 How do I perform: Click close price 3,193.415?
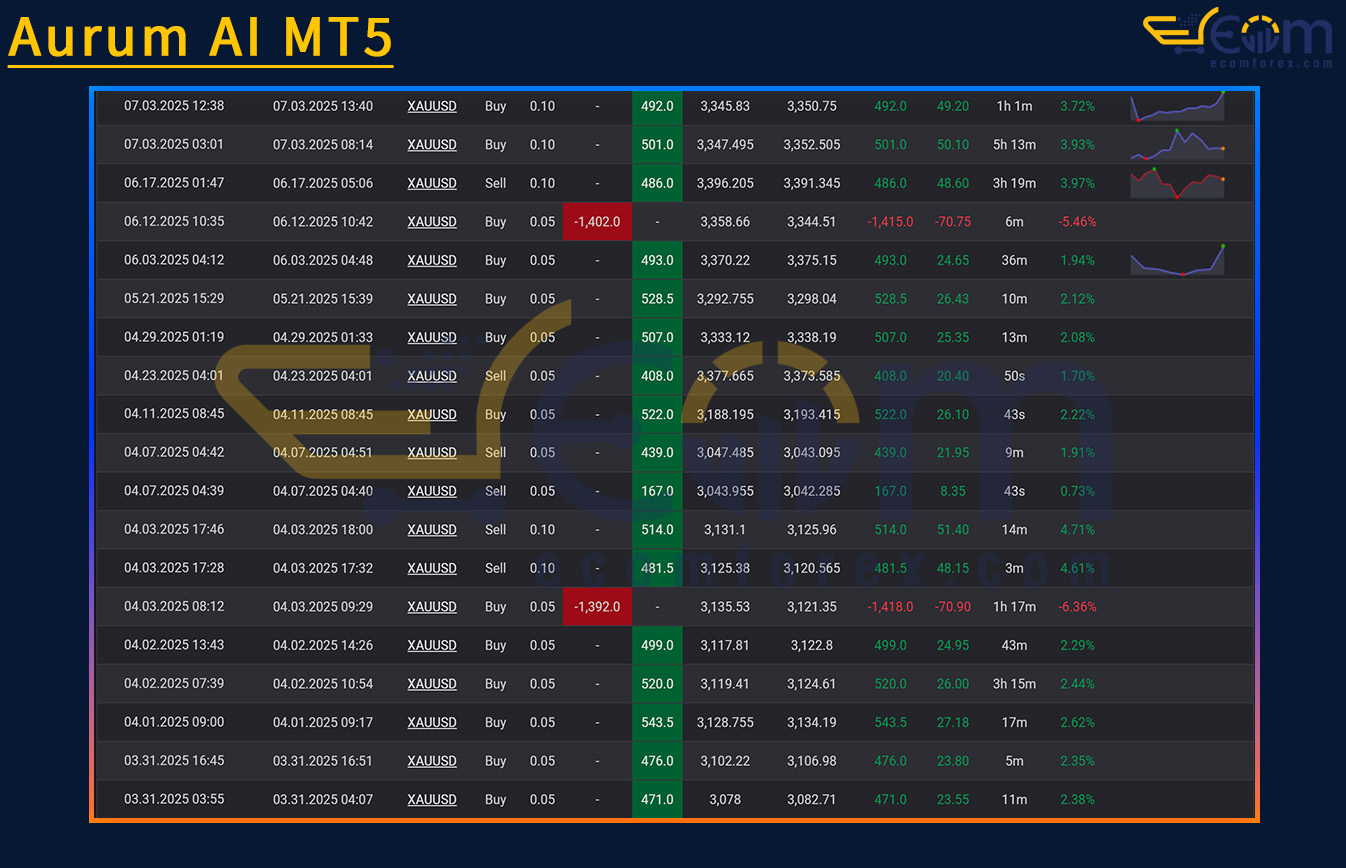click(811, 414)
